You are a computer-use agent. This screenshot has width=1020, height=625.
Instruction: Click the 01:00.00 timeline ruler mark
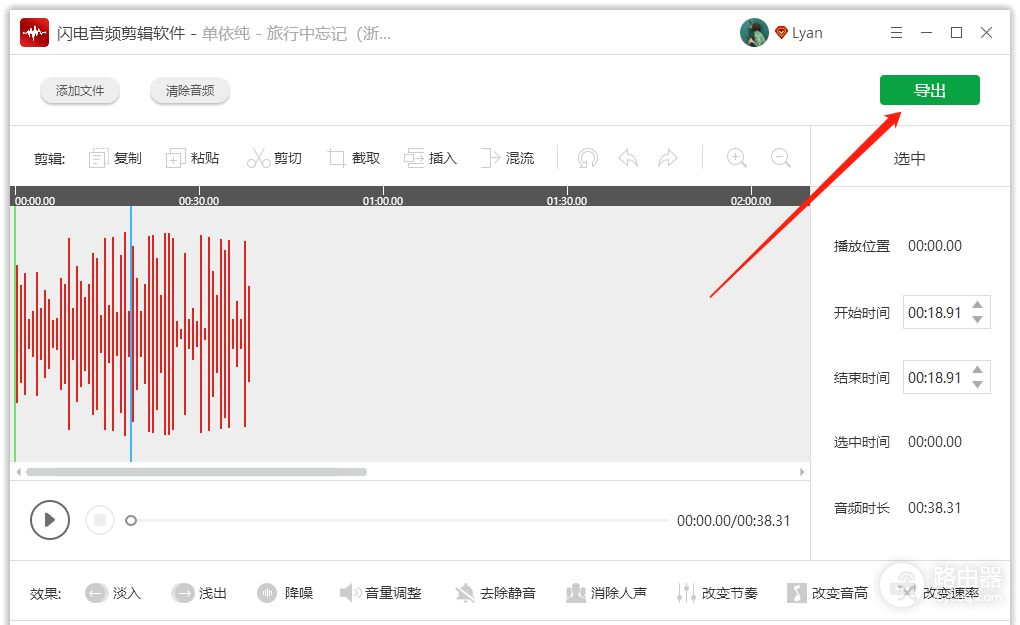[382, 201]
